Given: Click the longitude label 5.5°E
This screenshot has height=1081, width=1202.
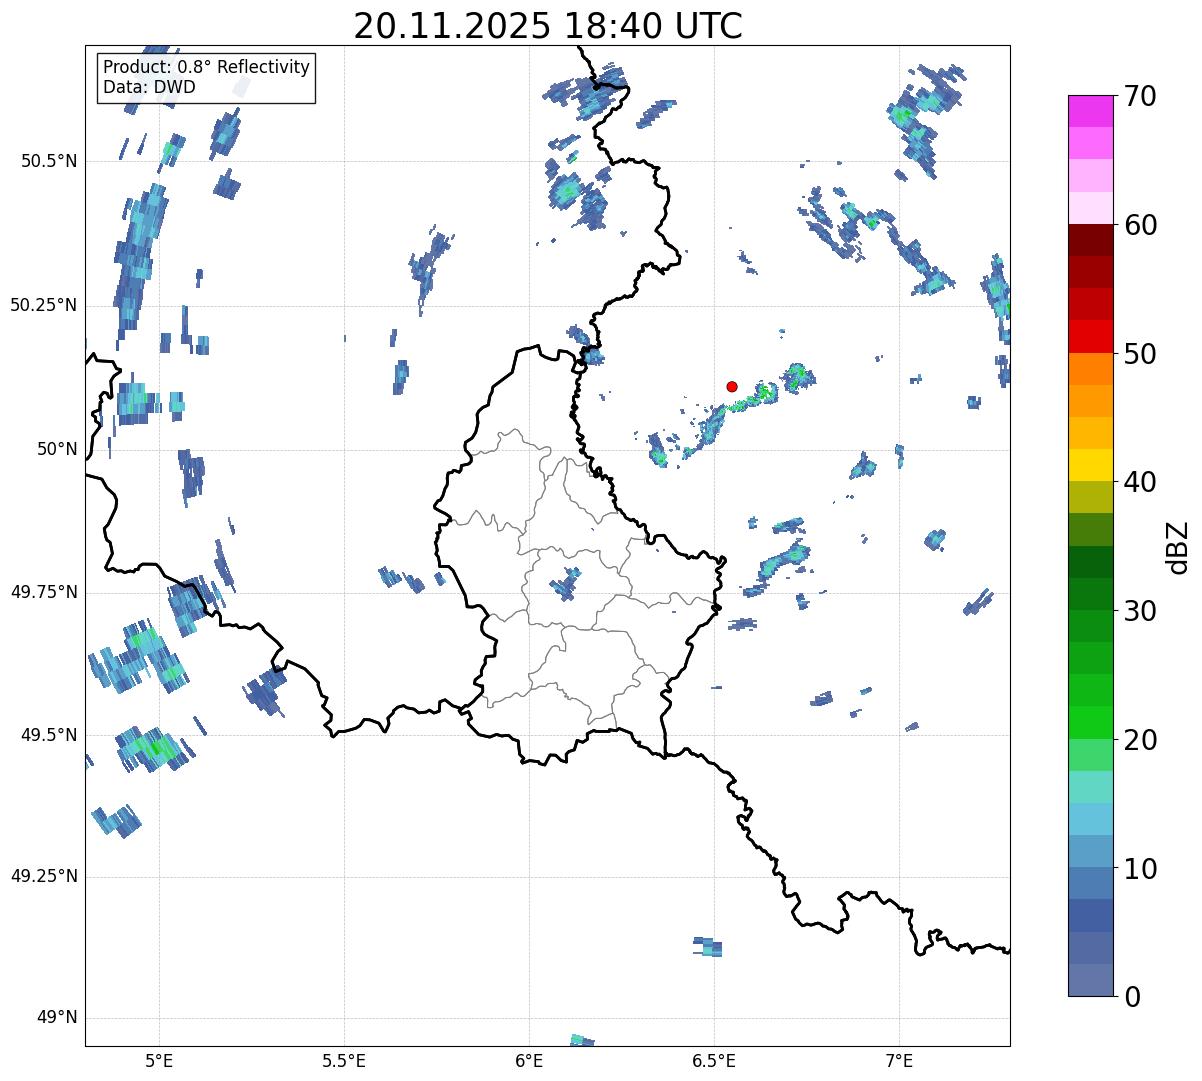Looking at the screenshot, I should tap(344, 1061).
